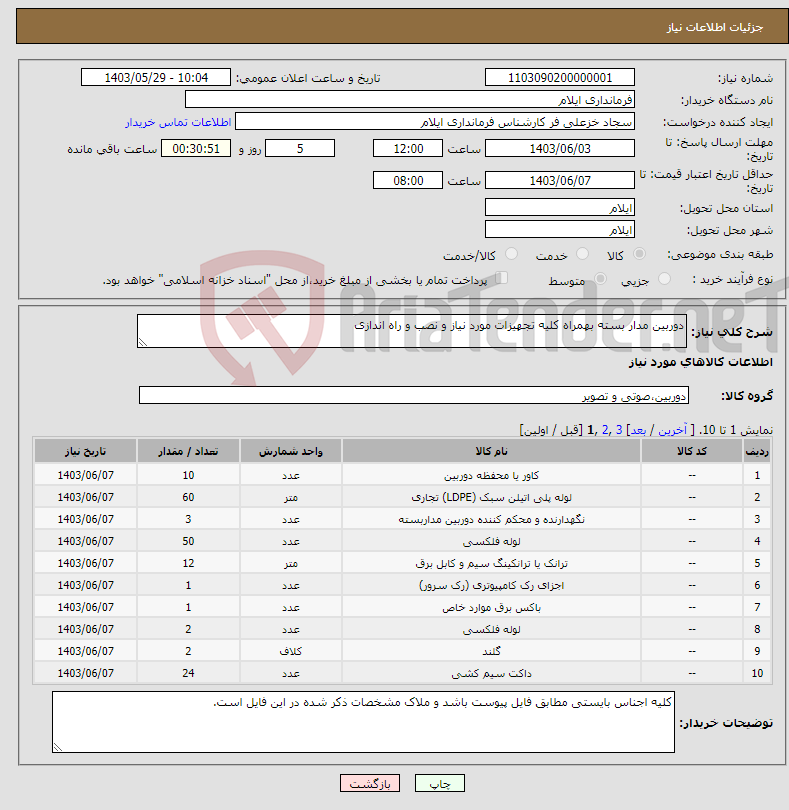
Task: Click the delivery city field ایلام
Action: [x=560, y=229]
